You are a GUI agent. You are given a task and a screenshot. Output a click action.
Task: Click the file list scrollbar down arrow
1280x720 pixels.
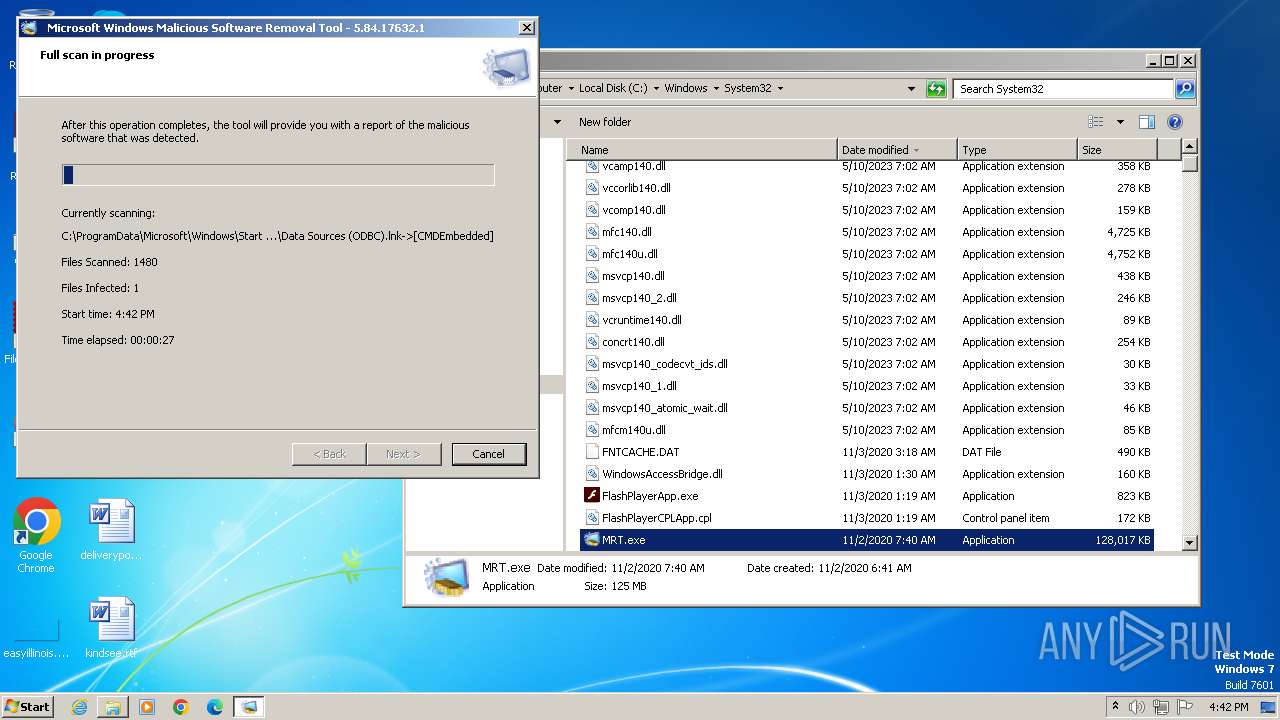click(x=1189, y=543)
